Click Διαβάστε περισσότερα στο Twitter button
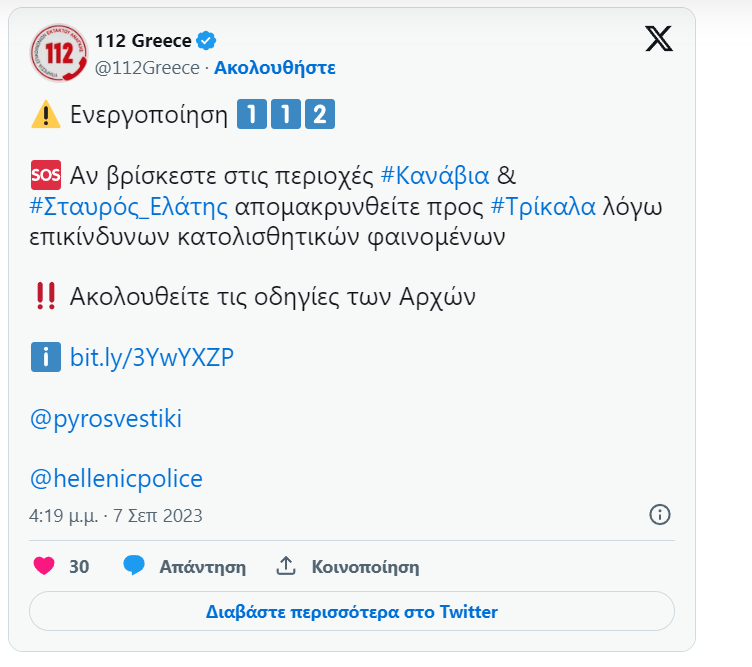 tap(352, 611)
